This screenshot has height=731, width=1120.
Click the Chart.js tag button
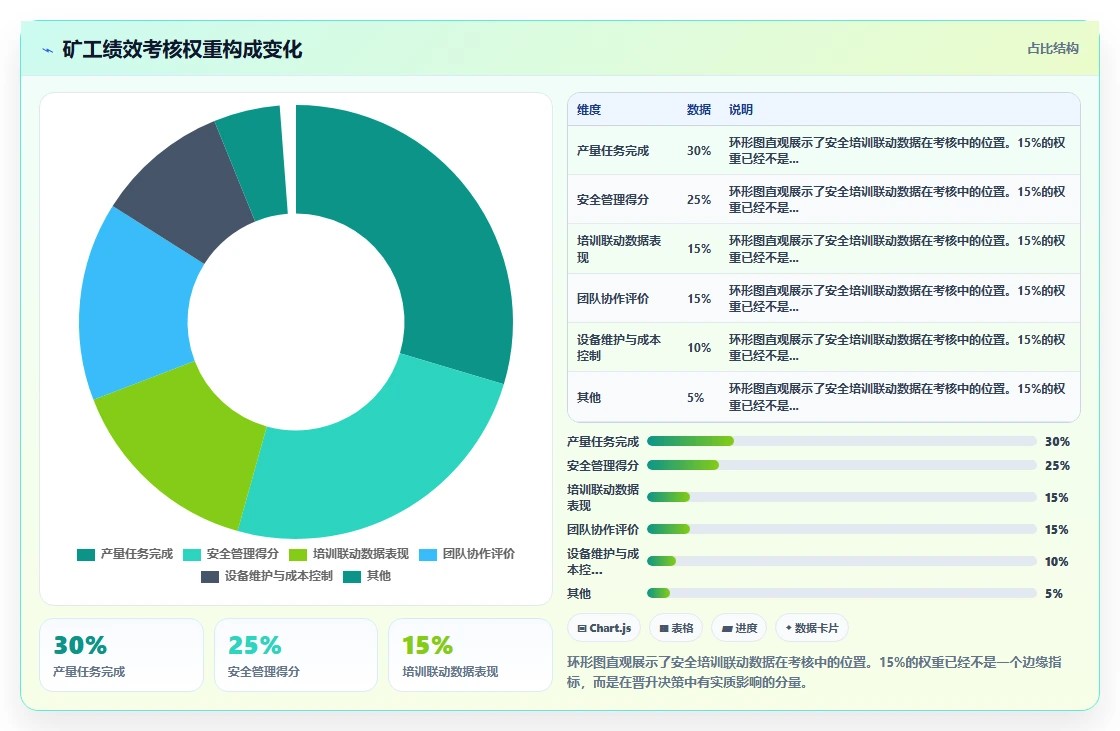click(604, 628)
